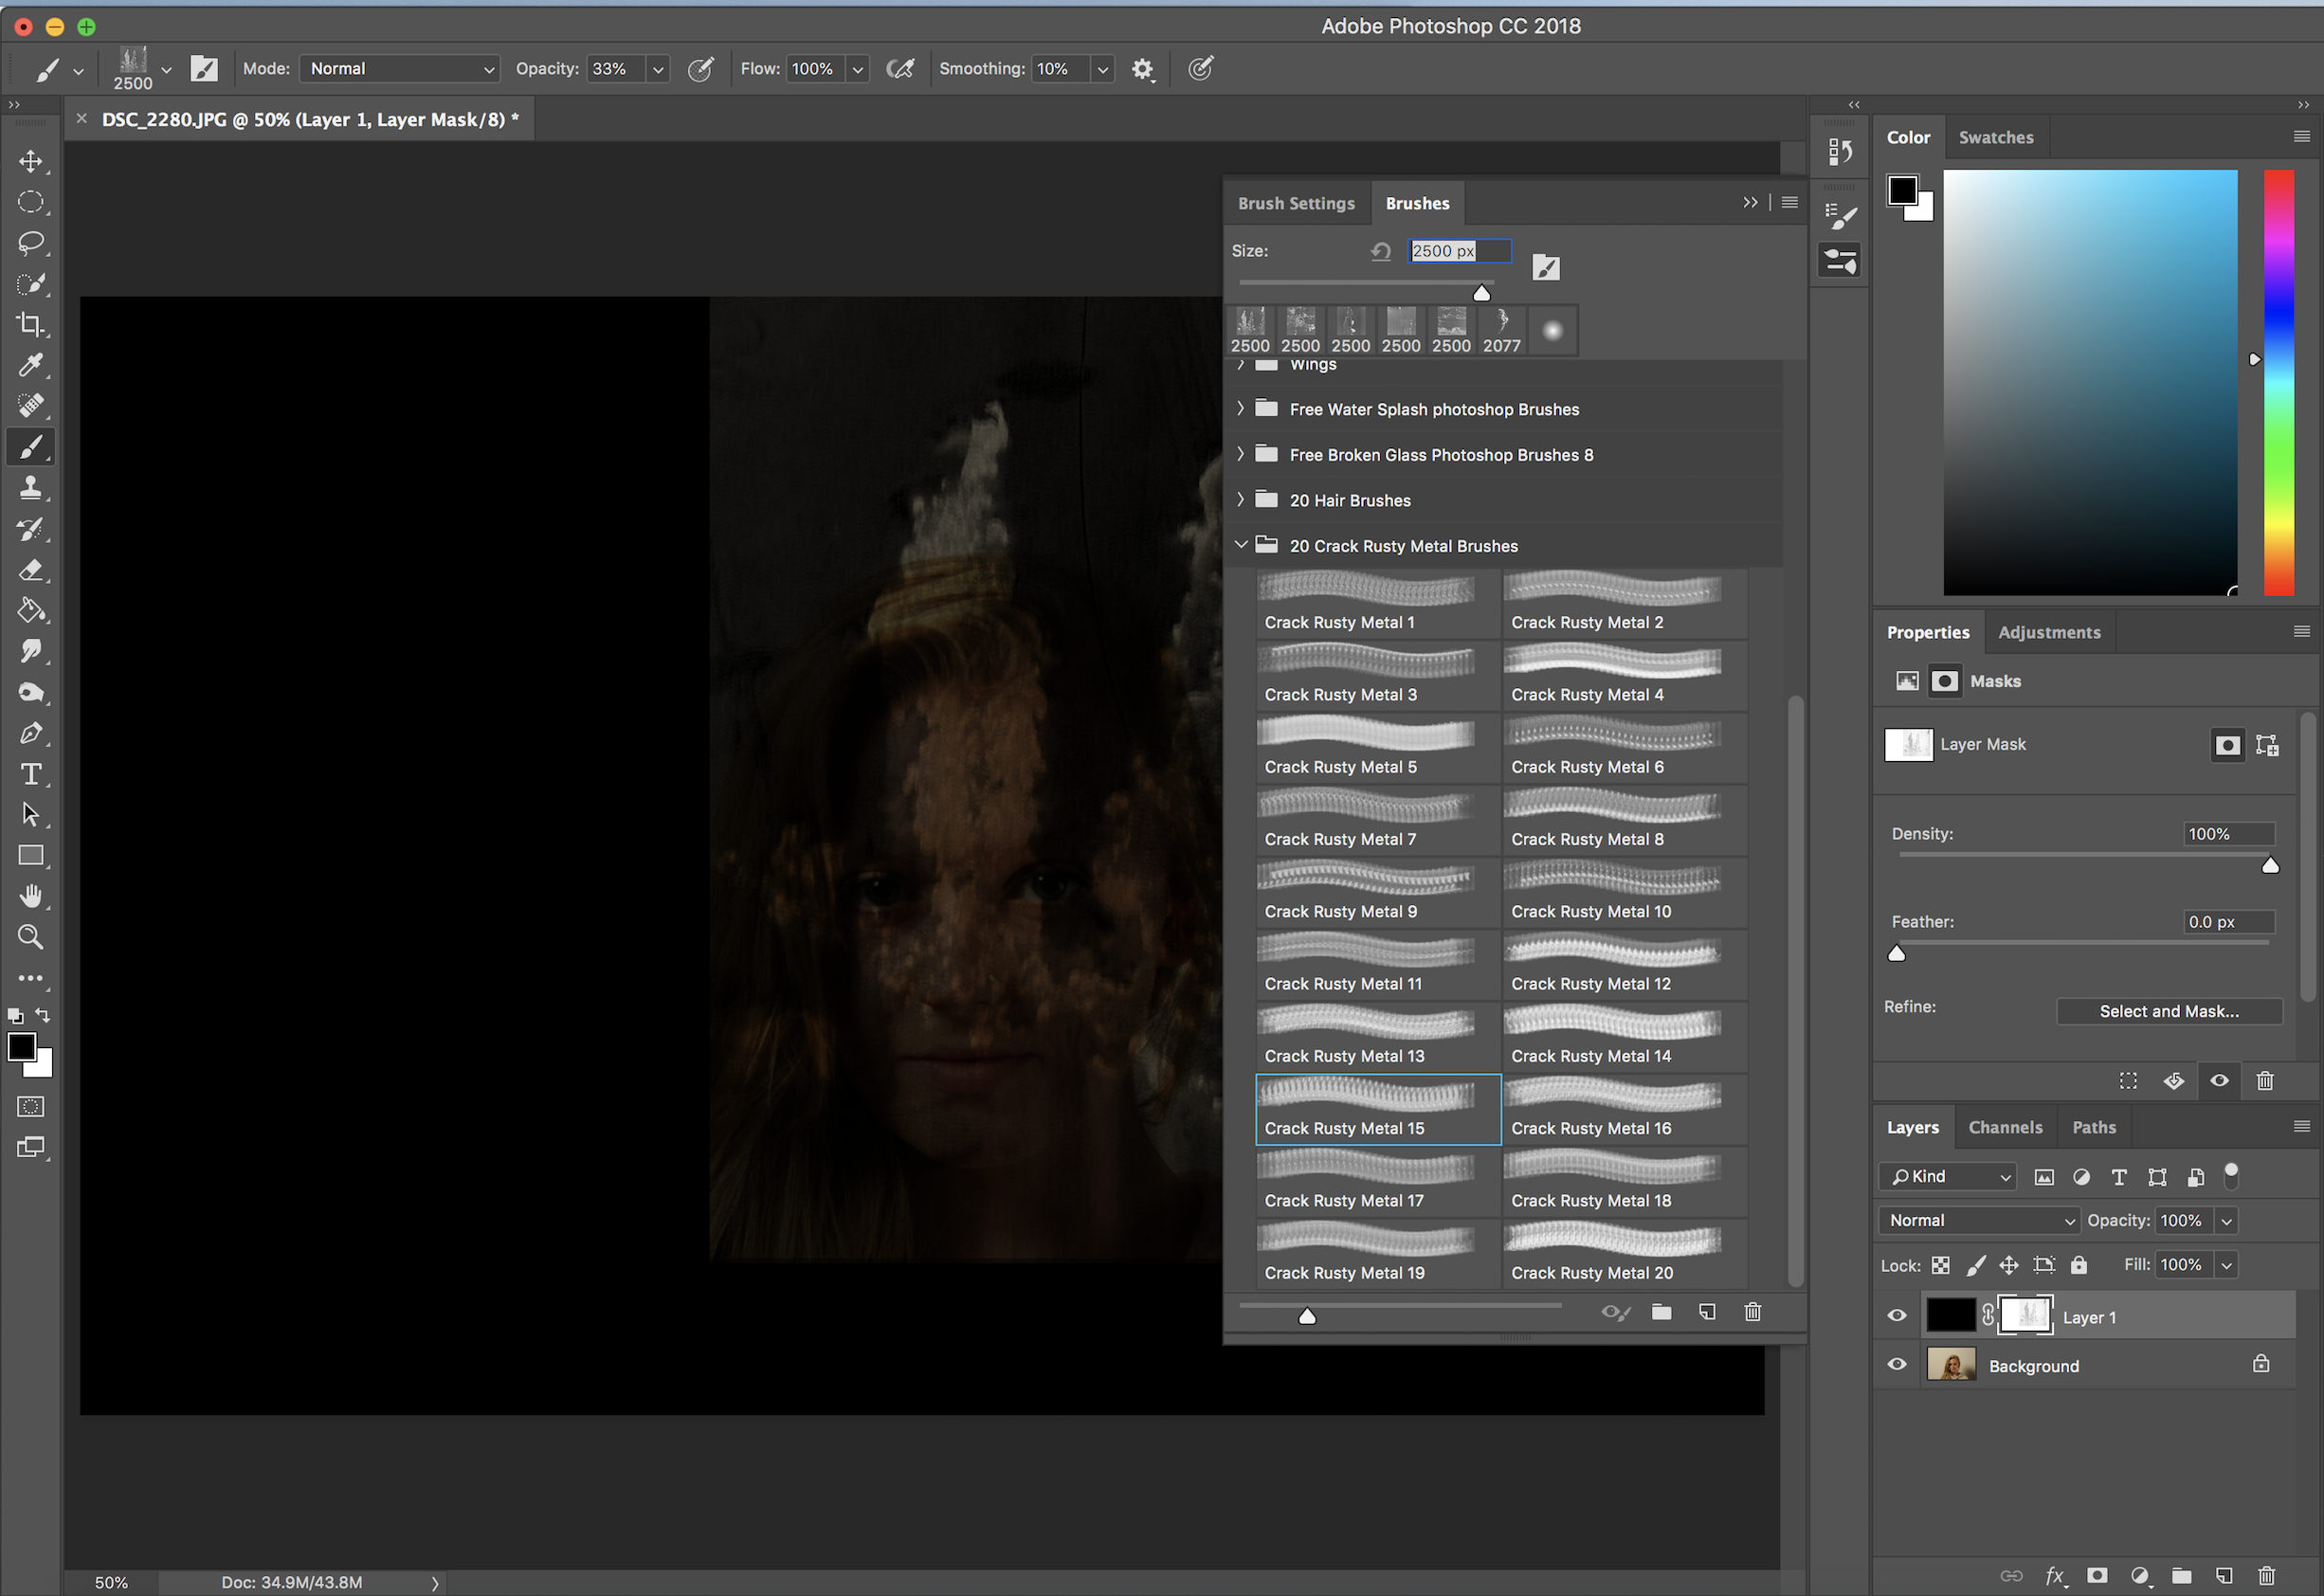
Task: Select the Eyedropper tool
Action: [31, 365]
